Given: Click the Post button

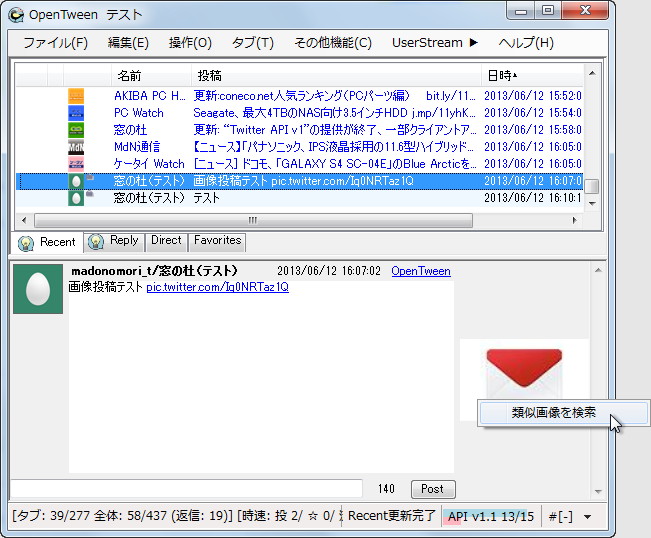Looking at the screenshot, I should 433,489.
